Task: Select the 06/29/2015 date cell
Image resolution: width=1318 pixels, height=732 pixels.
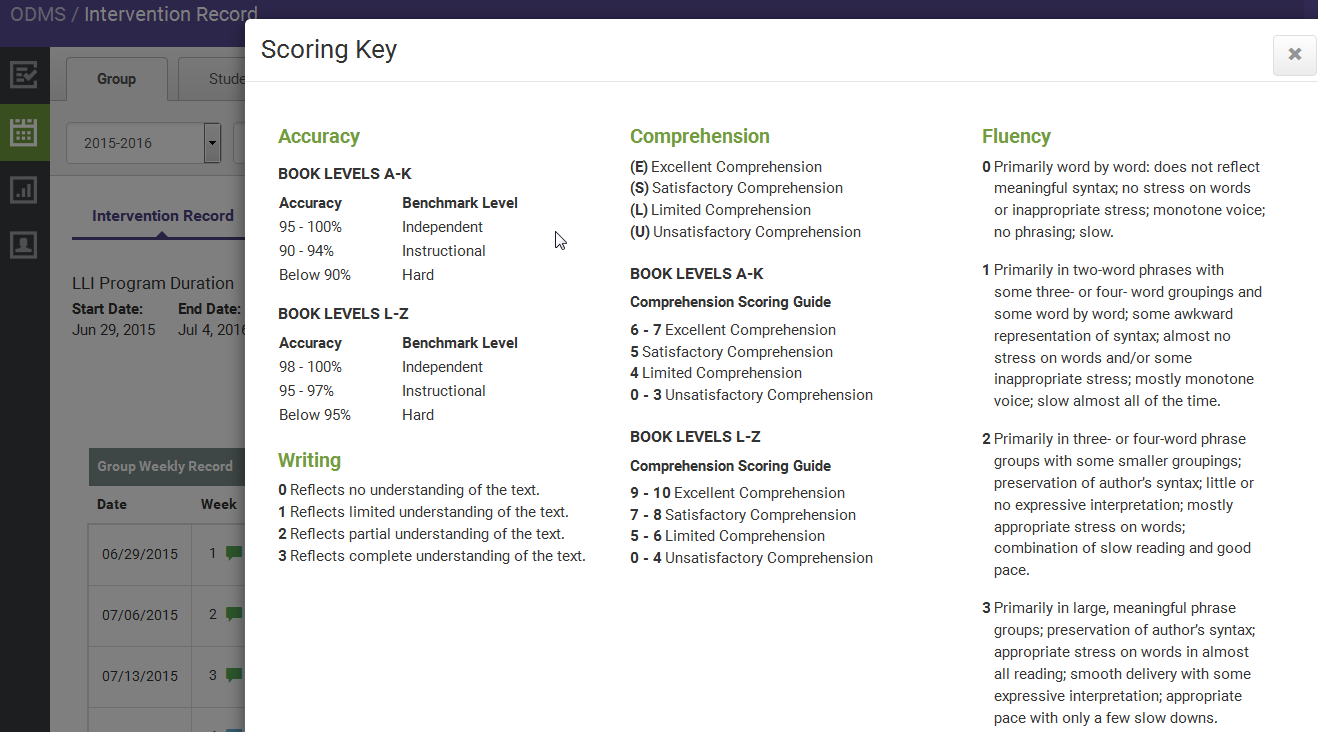Action: point(139,553)
